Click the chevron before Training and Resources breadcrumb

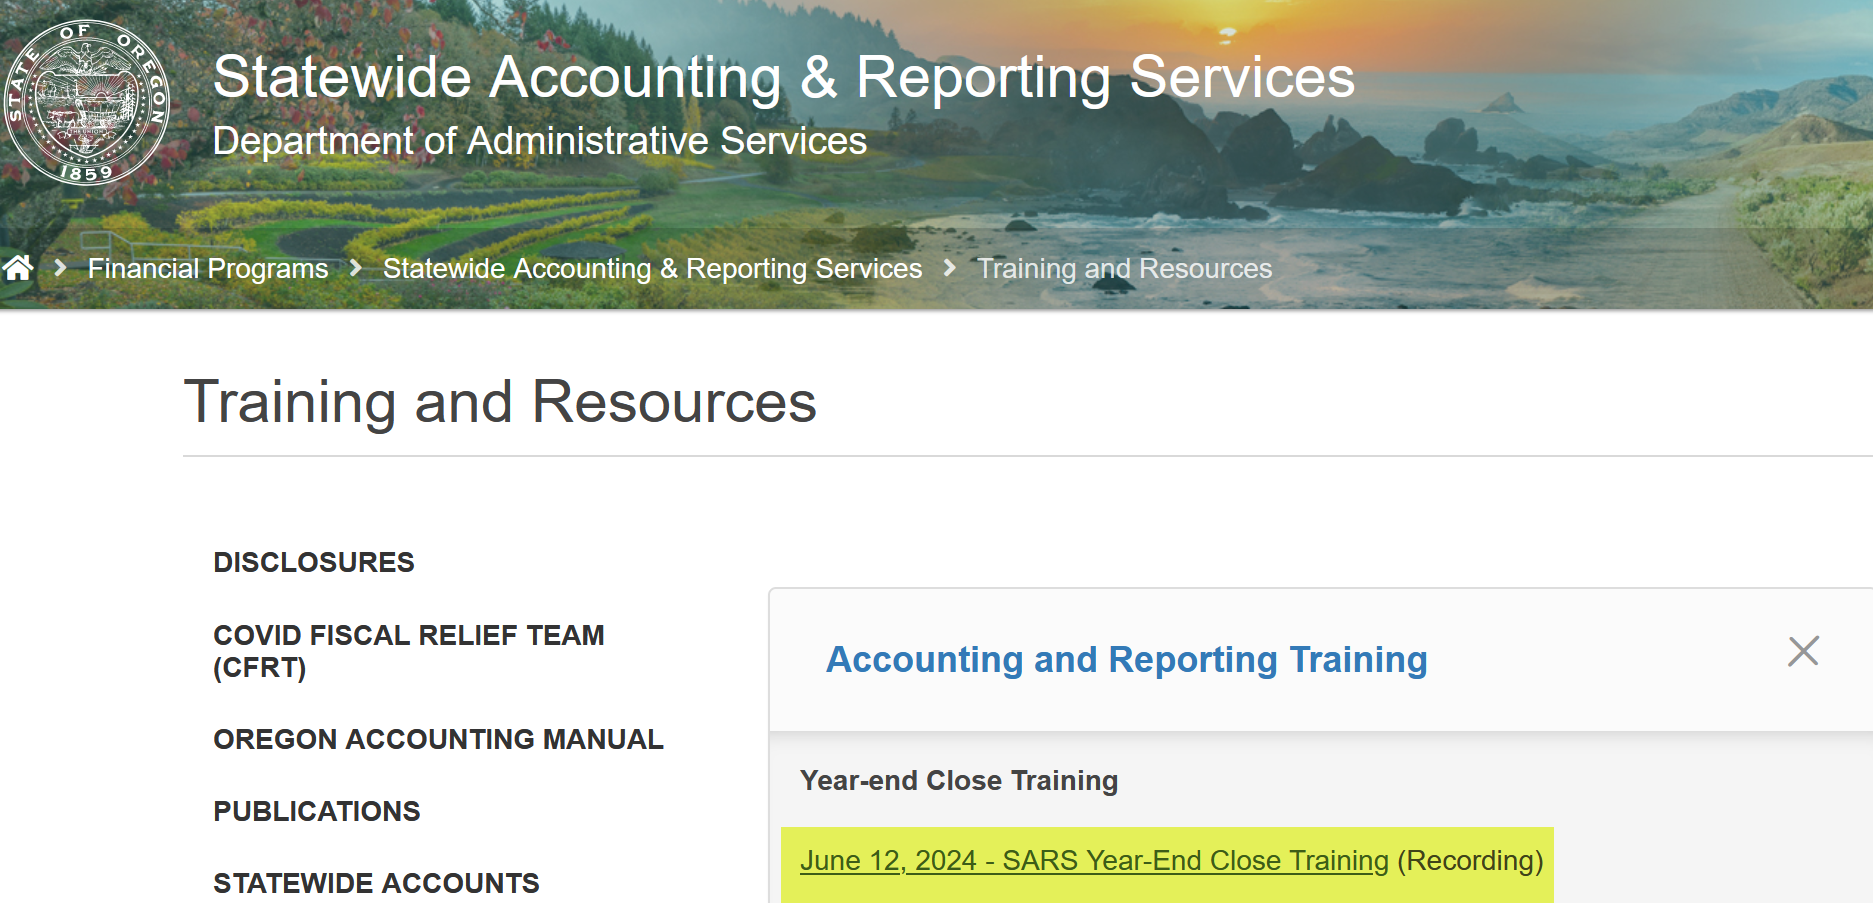950,268
